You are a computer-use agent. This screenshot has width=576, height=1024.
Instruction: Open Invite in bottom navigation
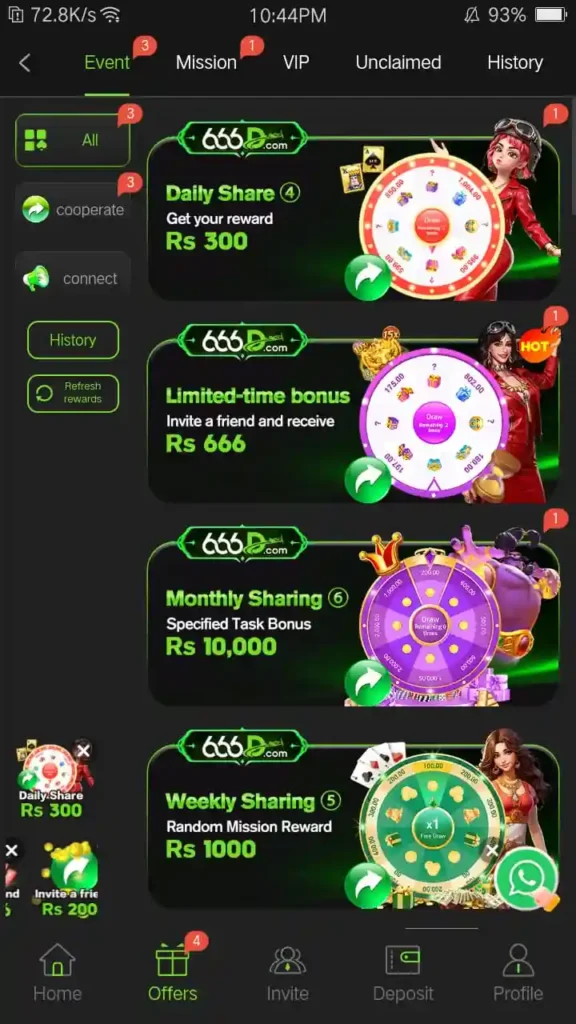[287, 972]
